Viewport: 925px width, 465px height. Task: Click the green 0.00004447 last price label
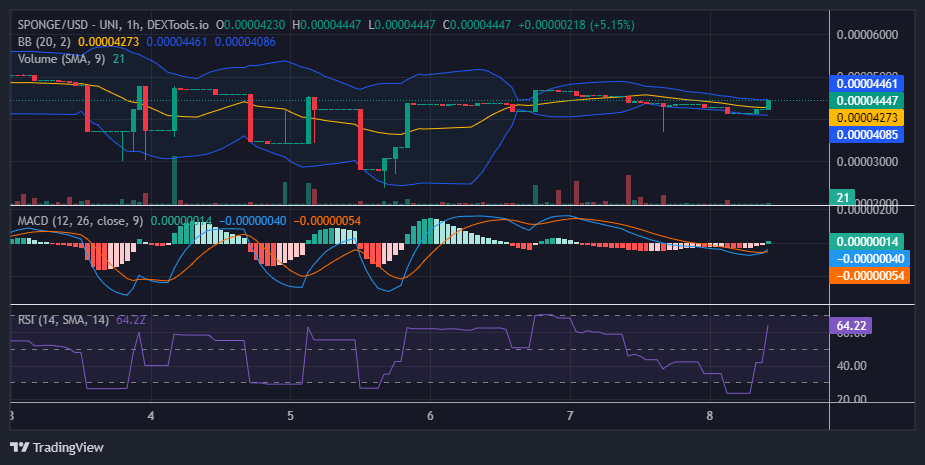[867, 100]
